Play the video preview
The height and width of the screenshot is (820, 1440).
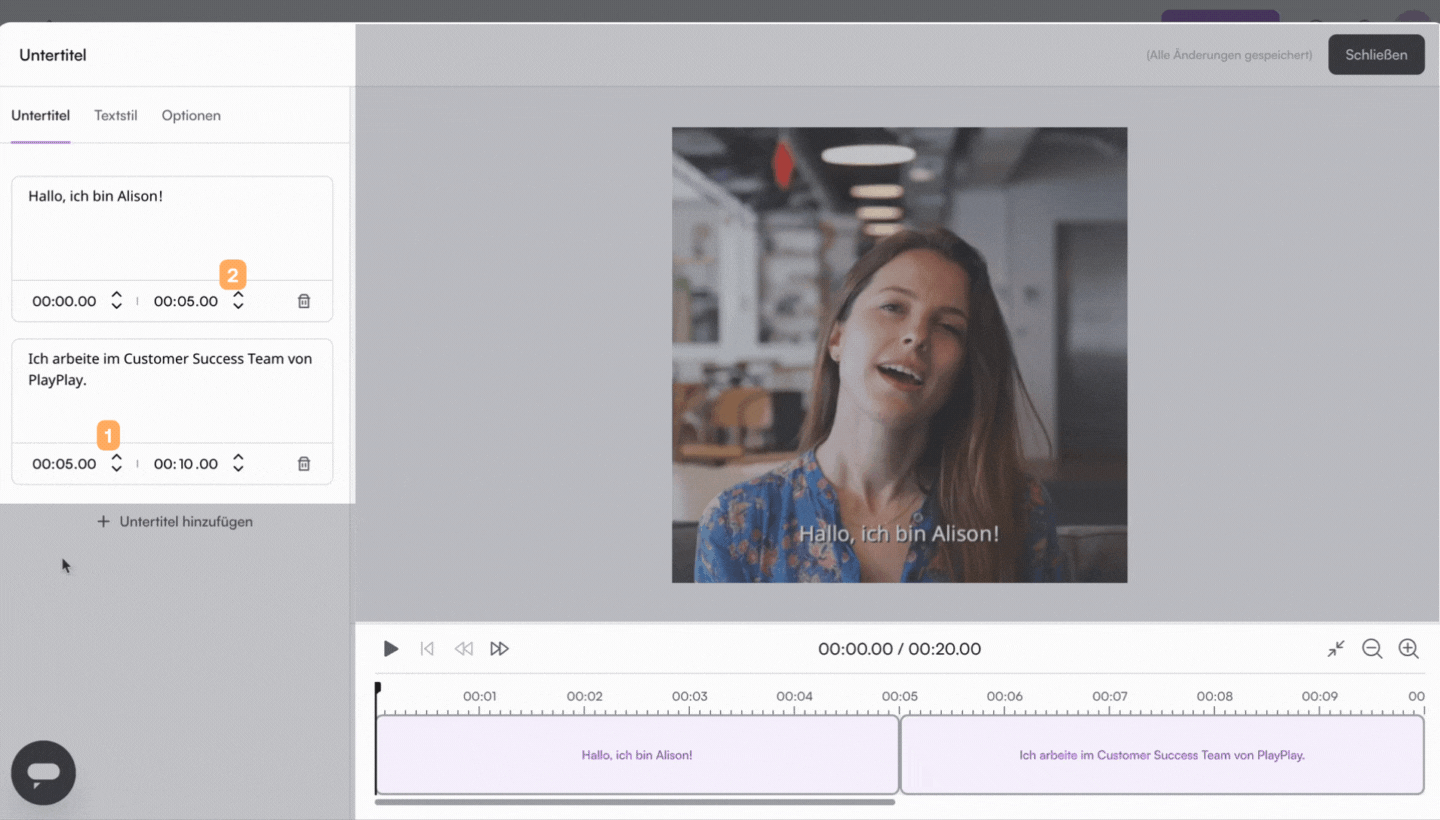[391, 649]
